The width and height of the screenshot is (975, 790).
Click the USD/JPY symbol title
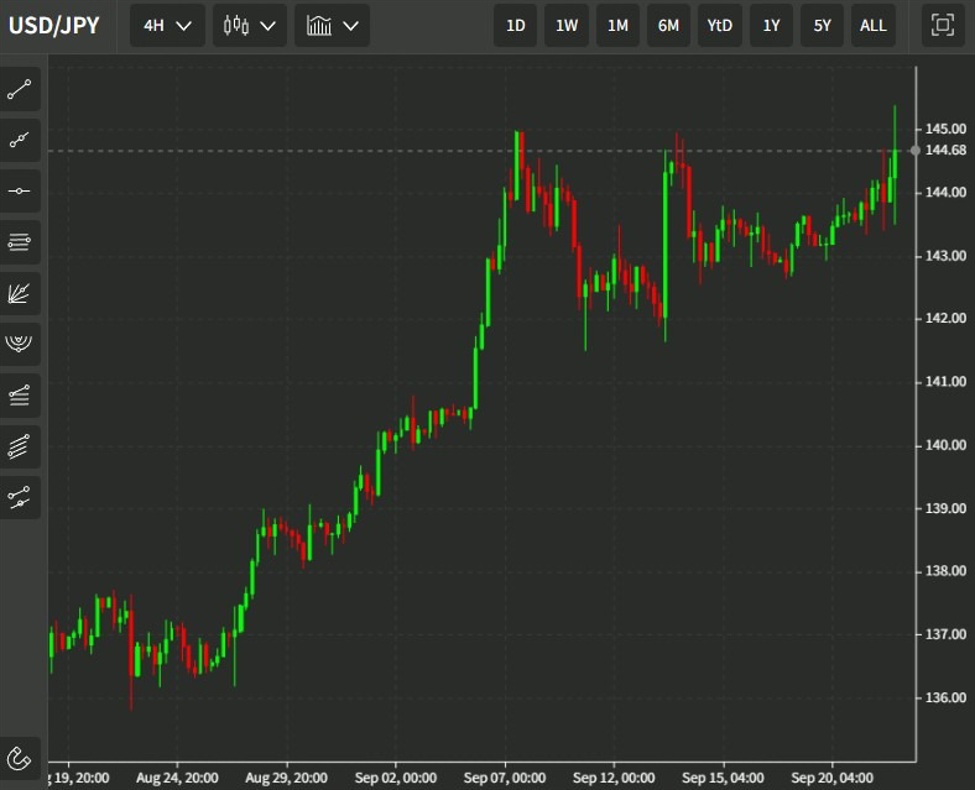coord(56,26)
